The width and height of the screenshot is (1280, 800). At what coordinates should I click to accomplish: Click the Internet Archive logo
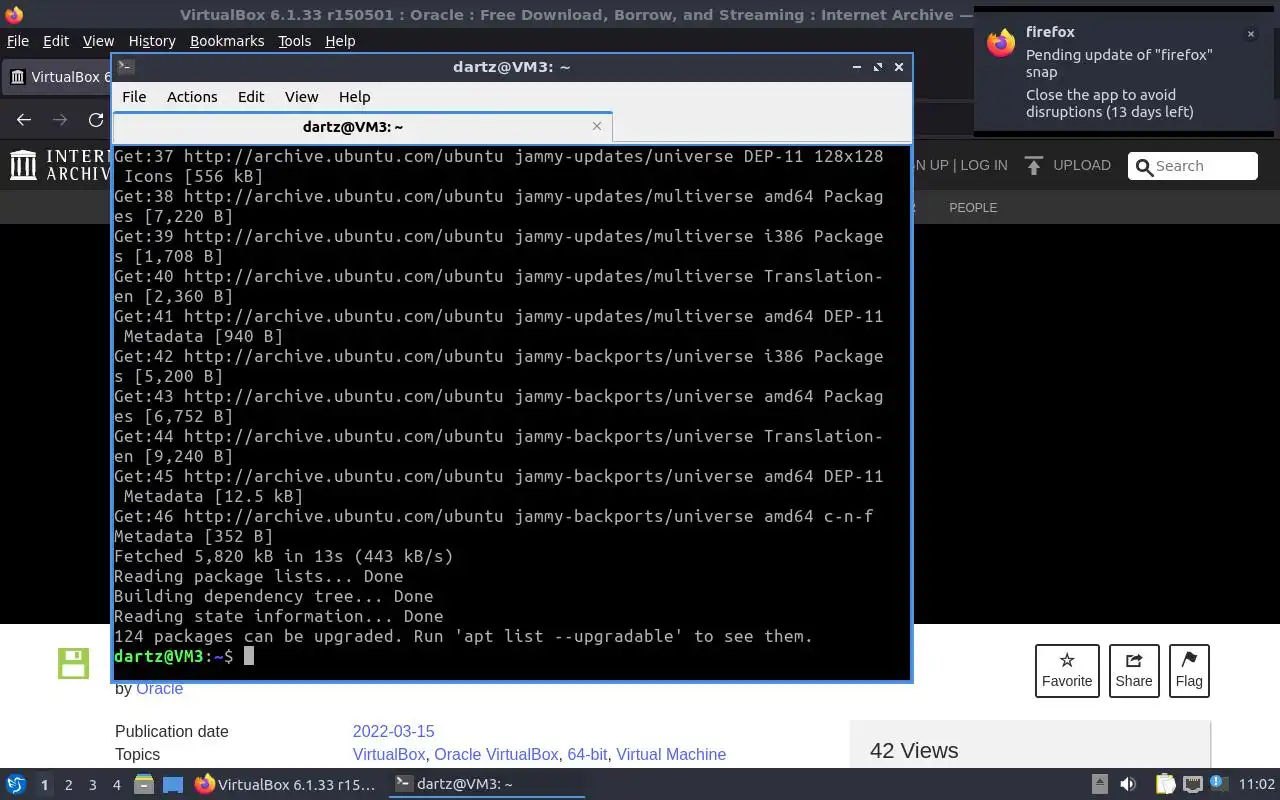(60, 165)
